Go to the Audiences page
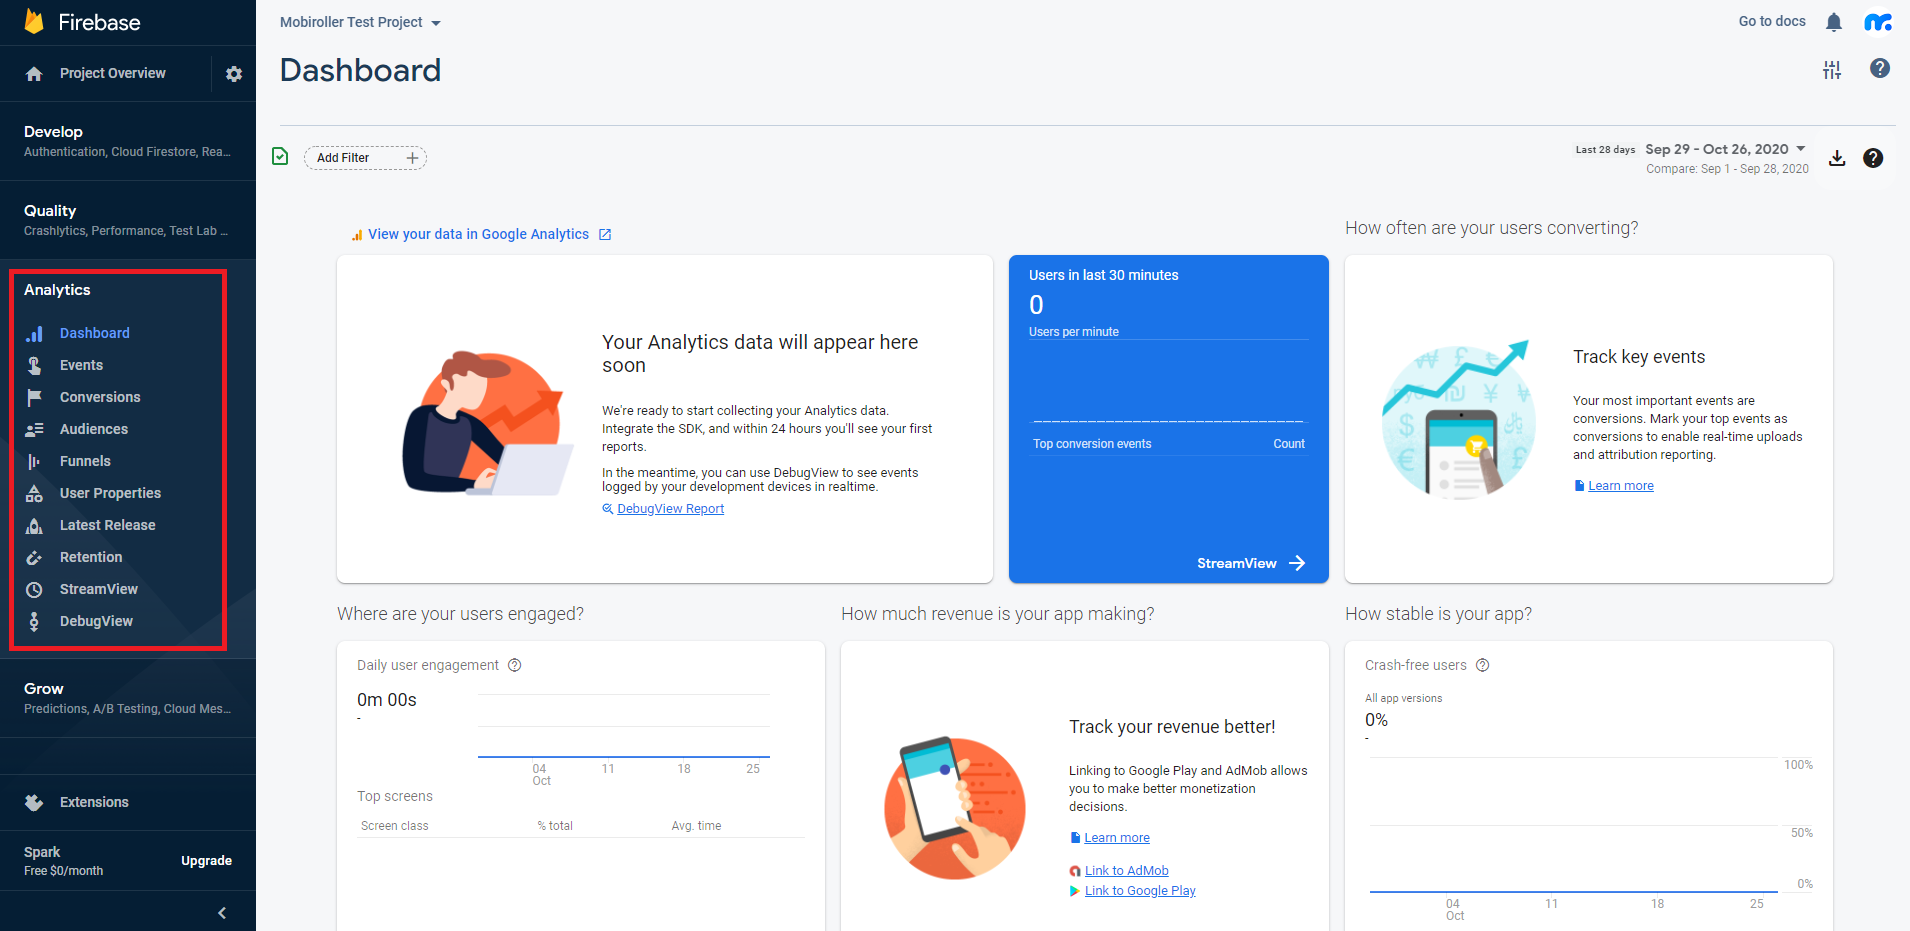Image resolution: width=1910 pixels, height=931 pixels. coord(94,429)
